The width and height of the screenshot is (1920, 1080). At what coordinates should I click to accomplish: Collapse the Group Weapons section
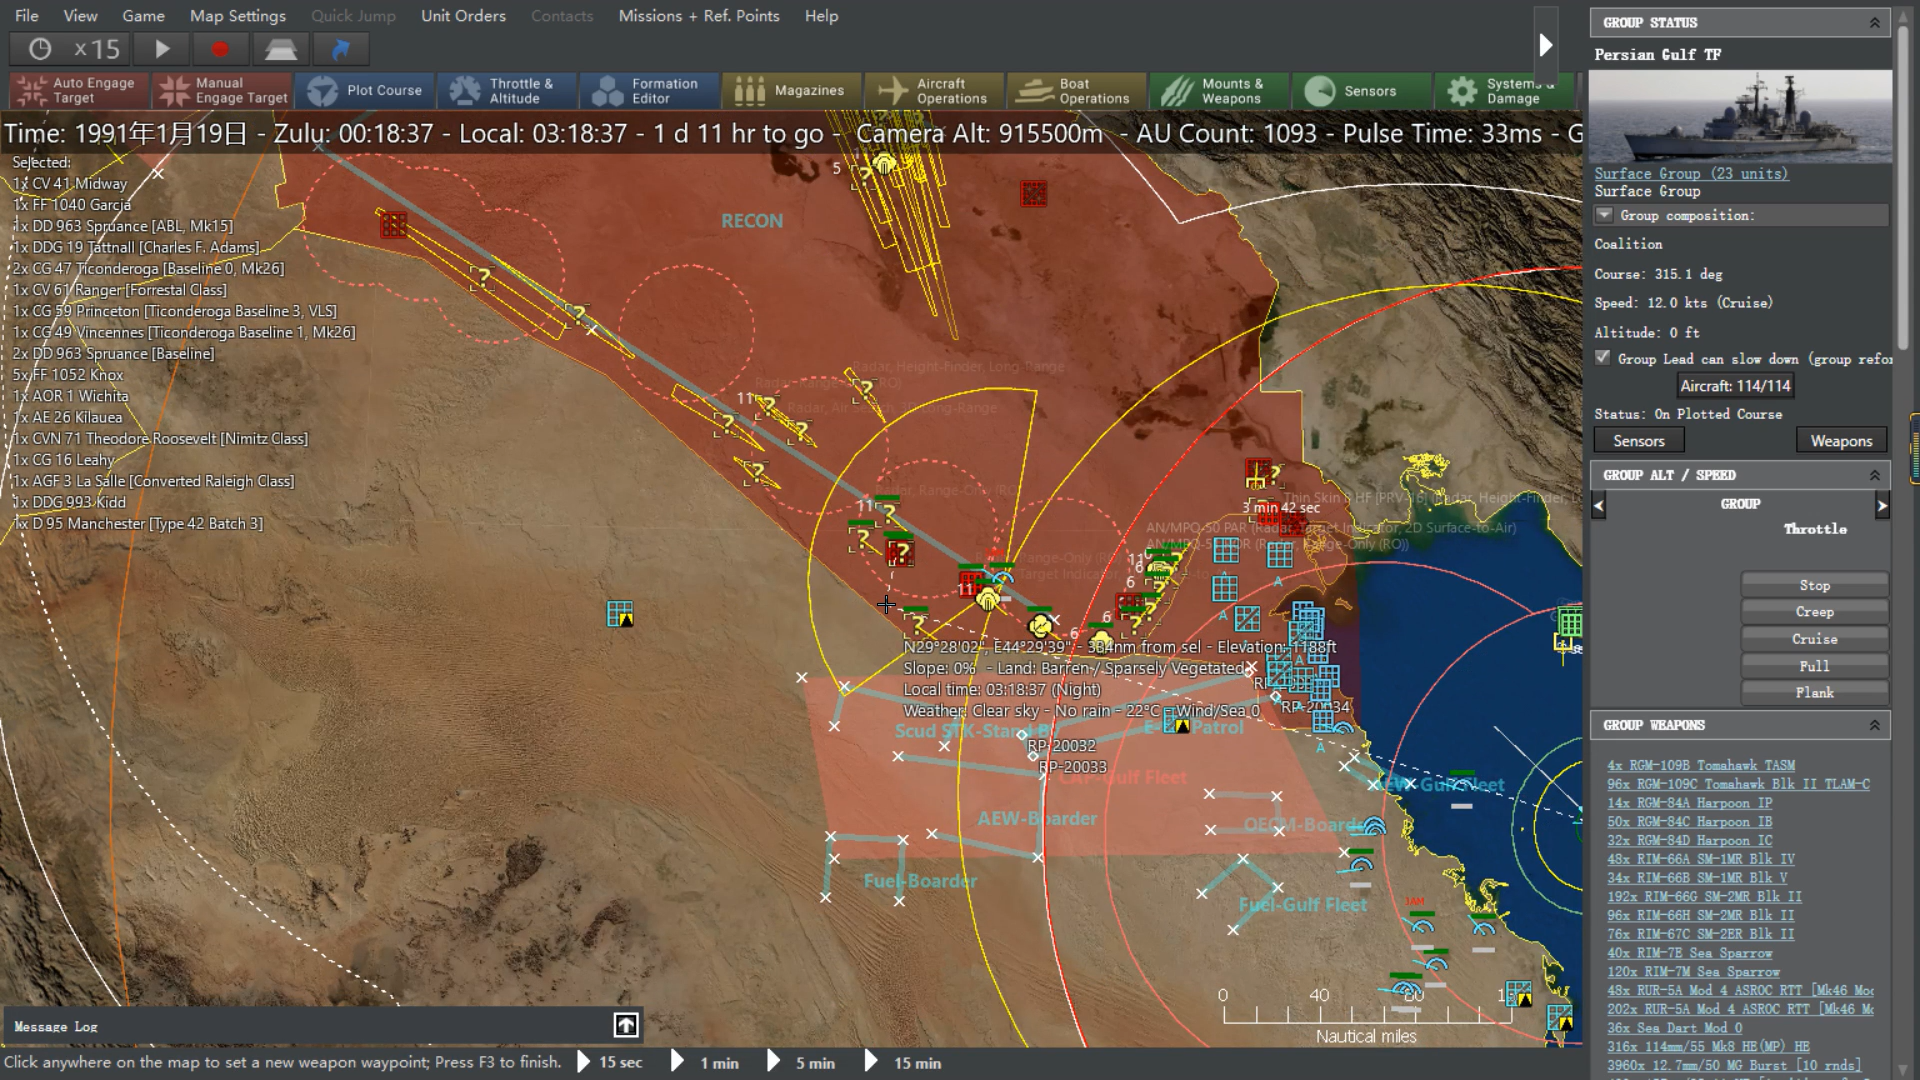(x=1875, y=725)
